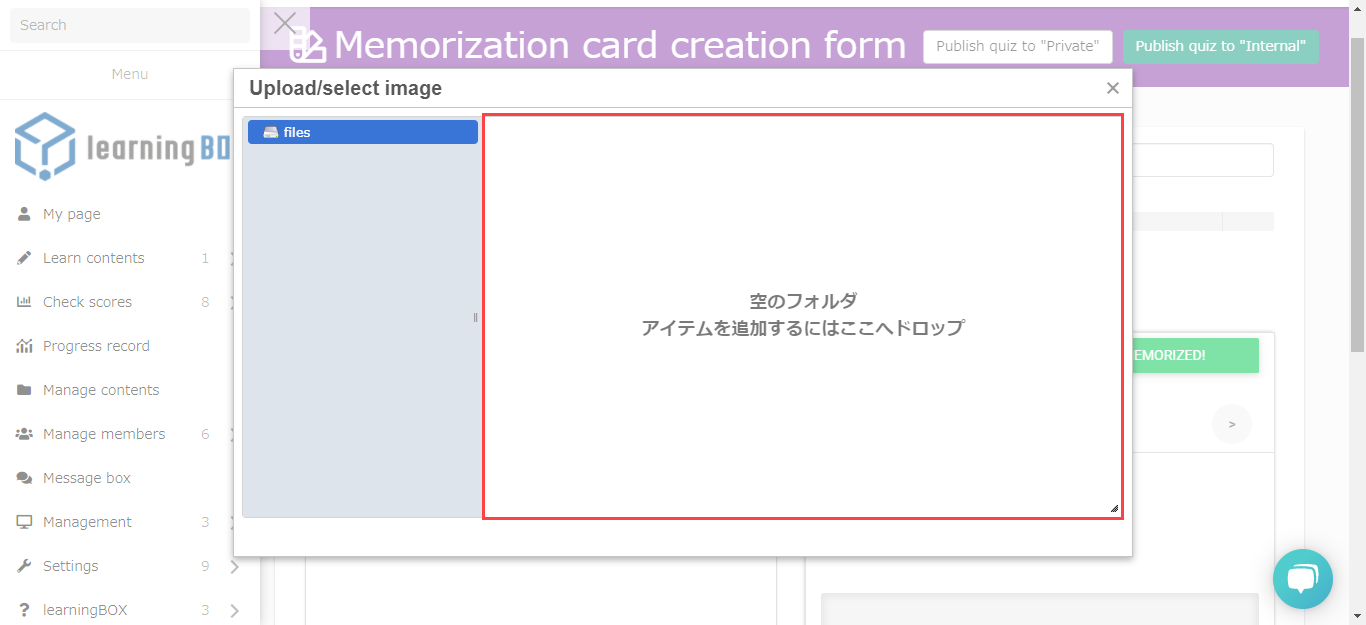Click Publish quiz to "Private" button
Image resolution: width=1366 pixels, height=625 pixels.
tap(1018, 46)
